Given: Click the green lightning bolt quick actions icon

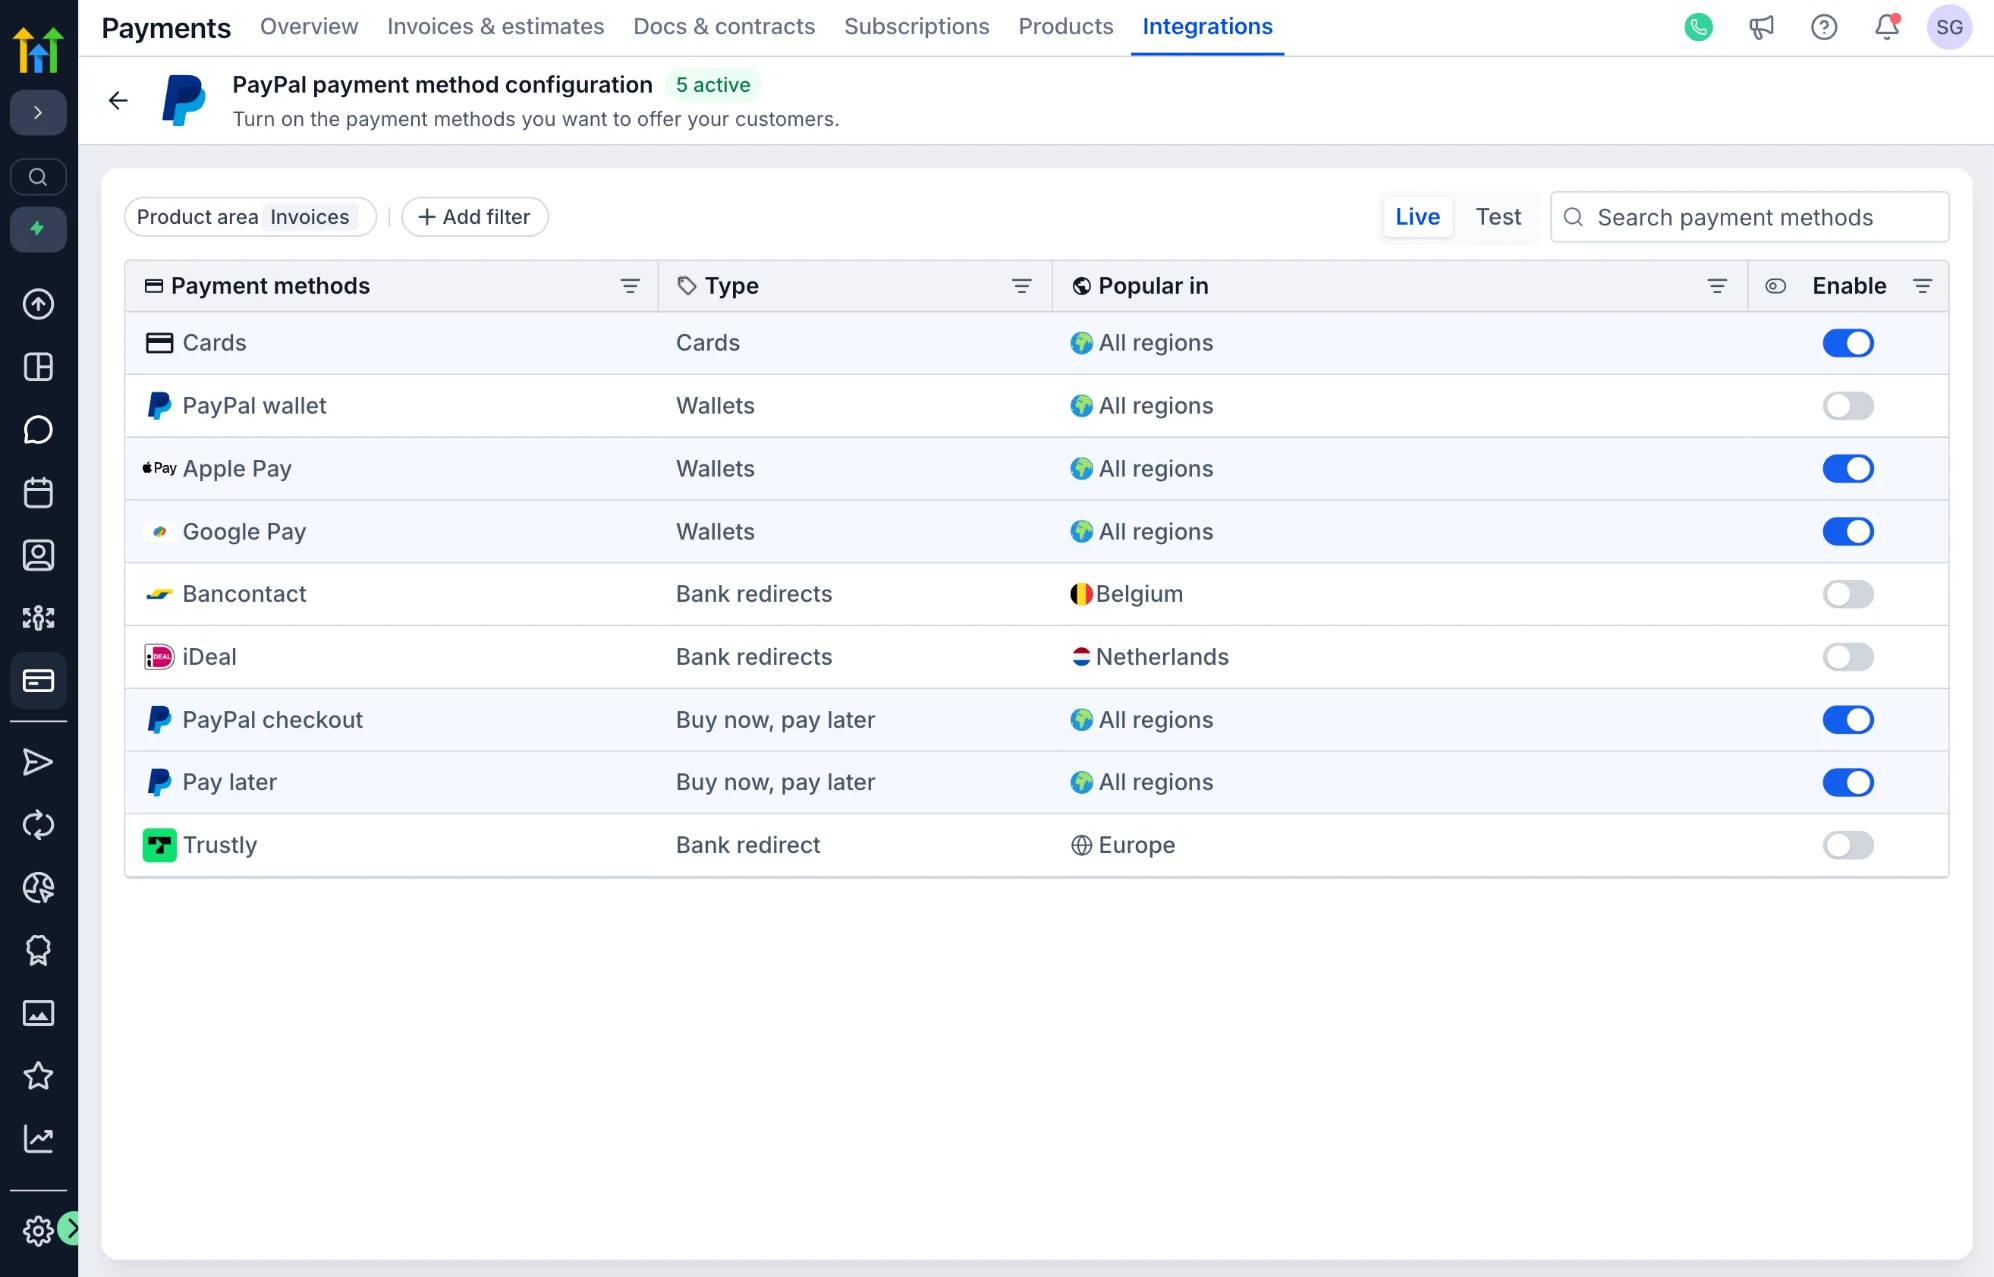Looking at the screenshot, I should tap(38, 229).
